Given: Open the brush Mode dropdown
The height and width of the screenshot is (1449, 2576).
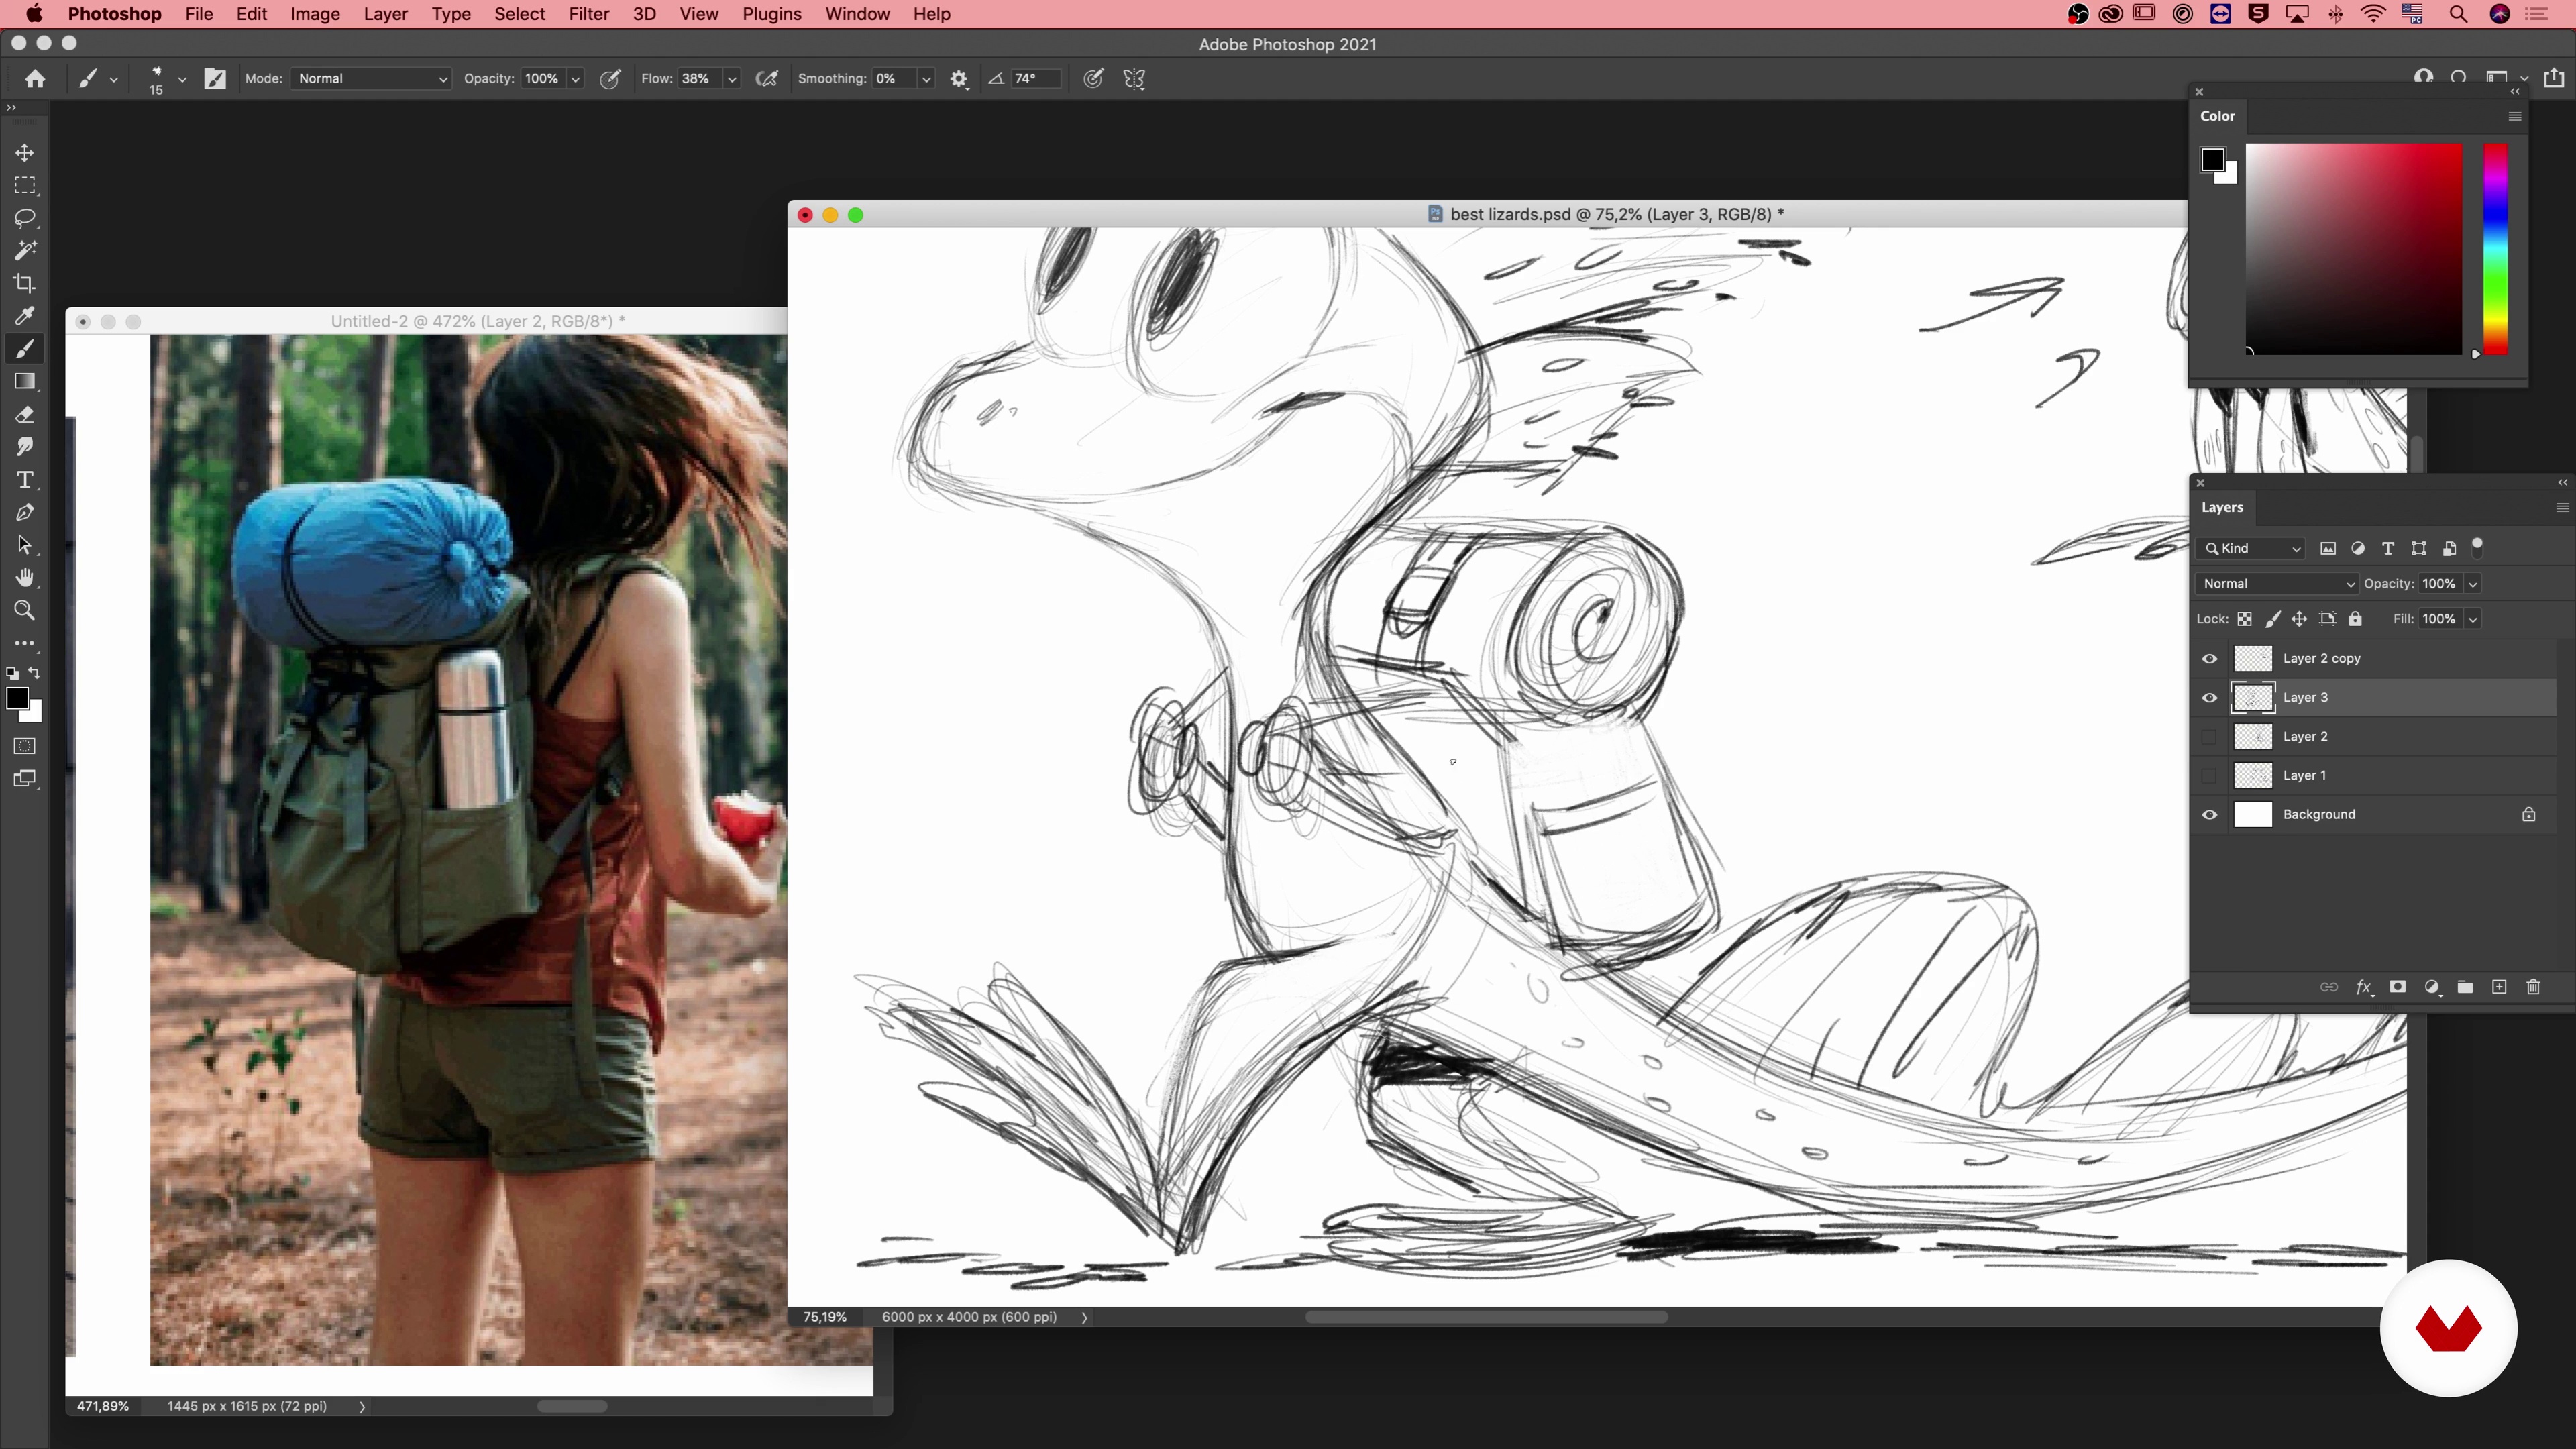Looking at the screenshot, I should (372, 78).
